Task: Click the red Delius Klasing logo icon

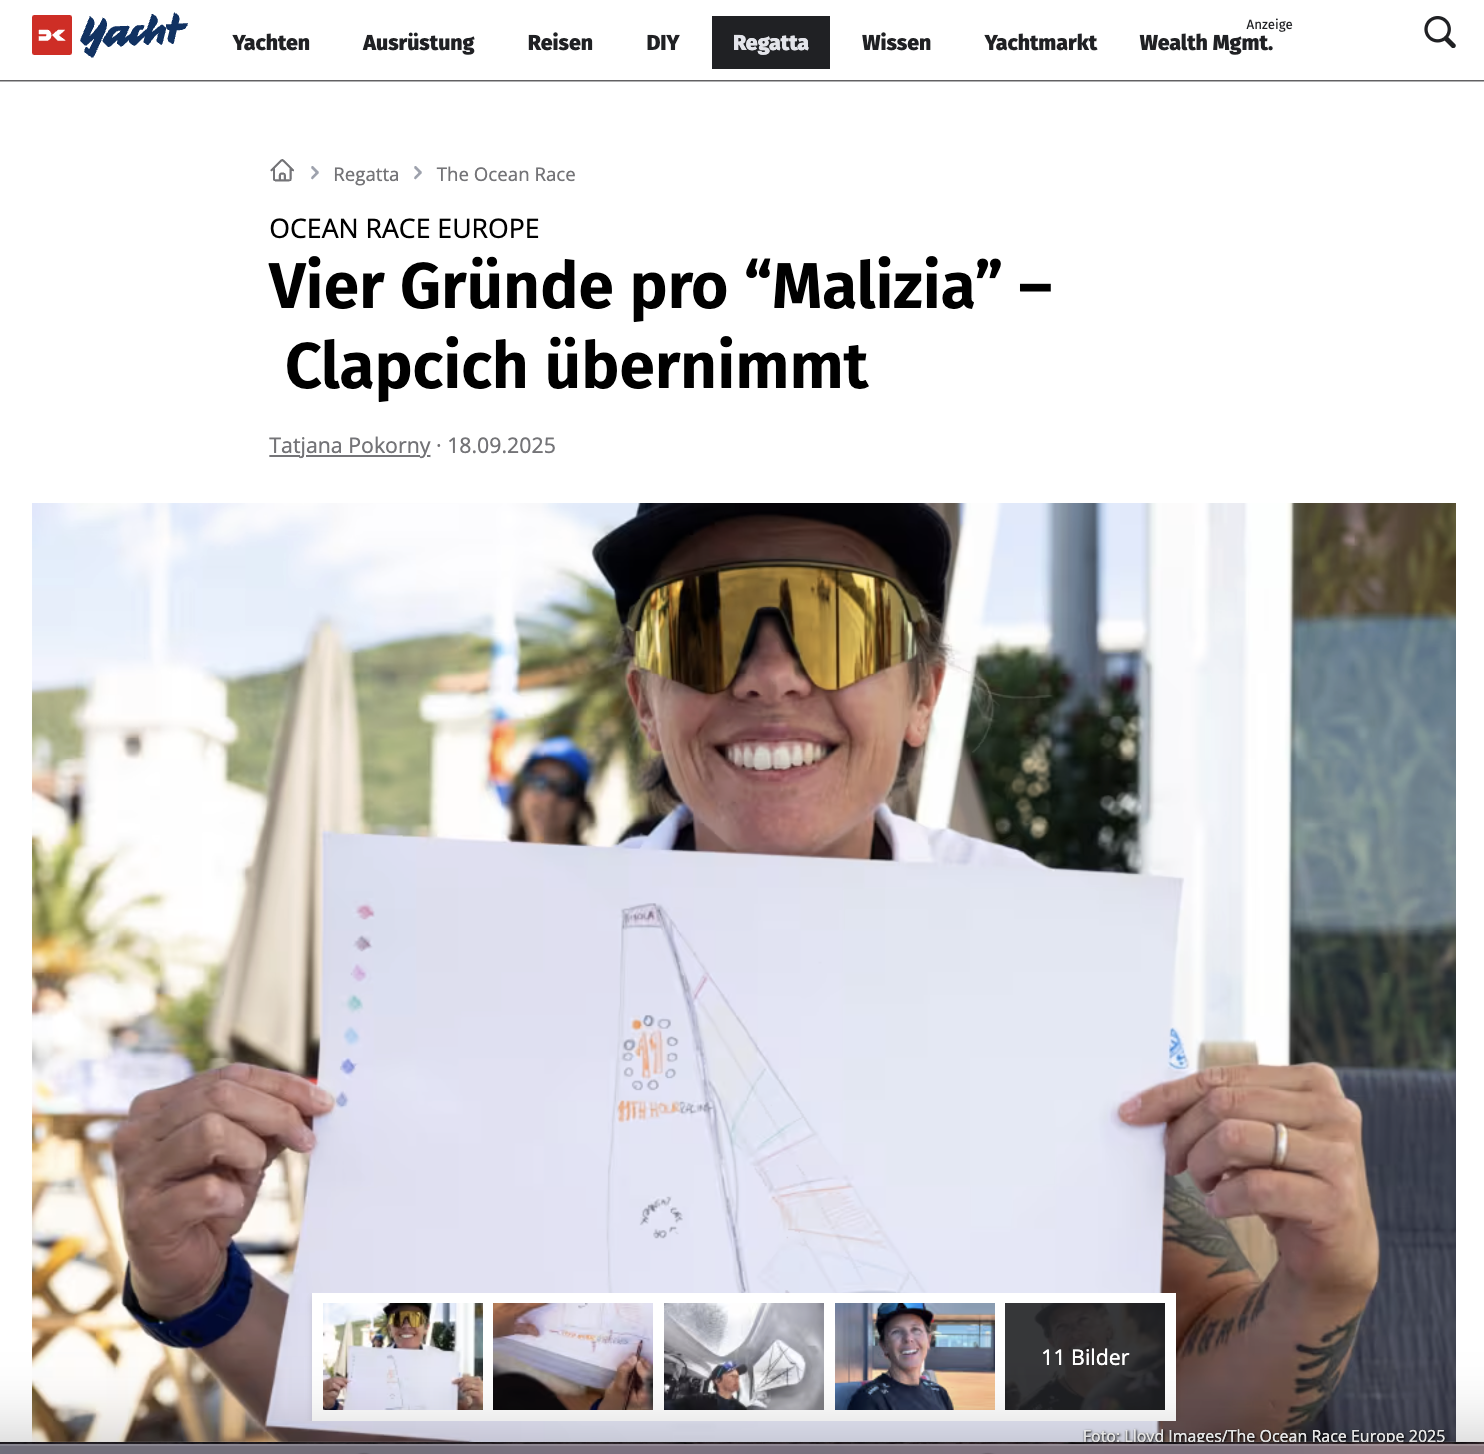Action: tap(52, 35)
